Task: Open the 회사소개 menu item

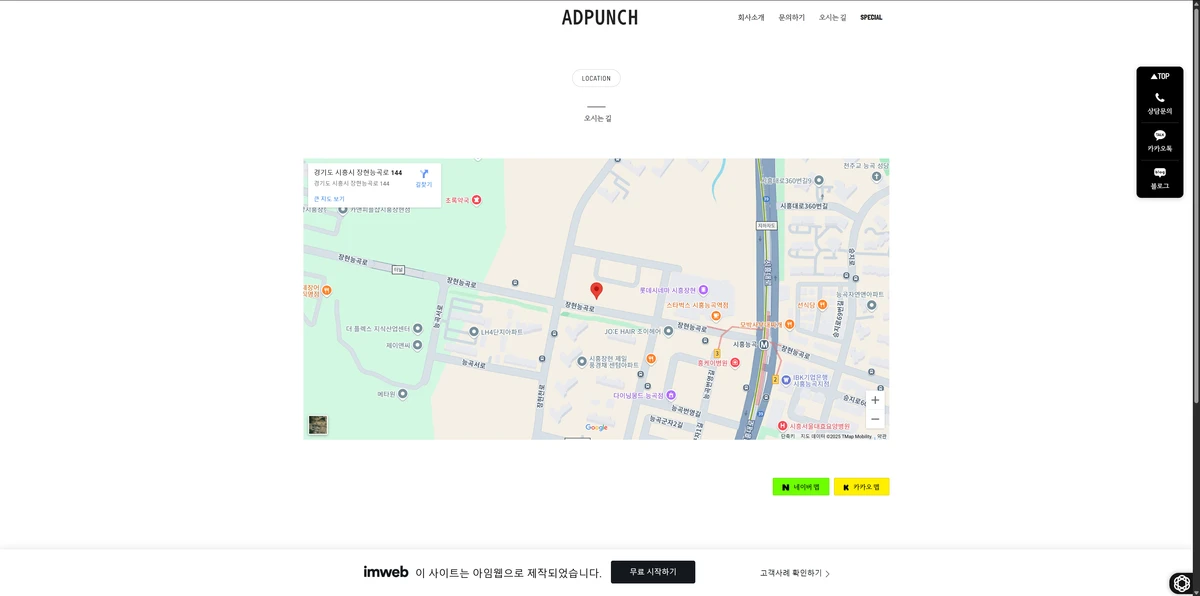Action: coord(751,17)
